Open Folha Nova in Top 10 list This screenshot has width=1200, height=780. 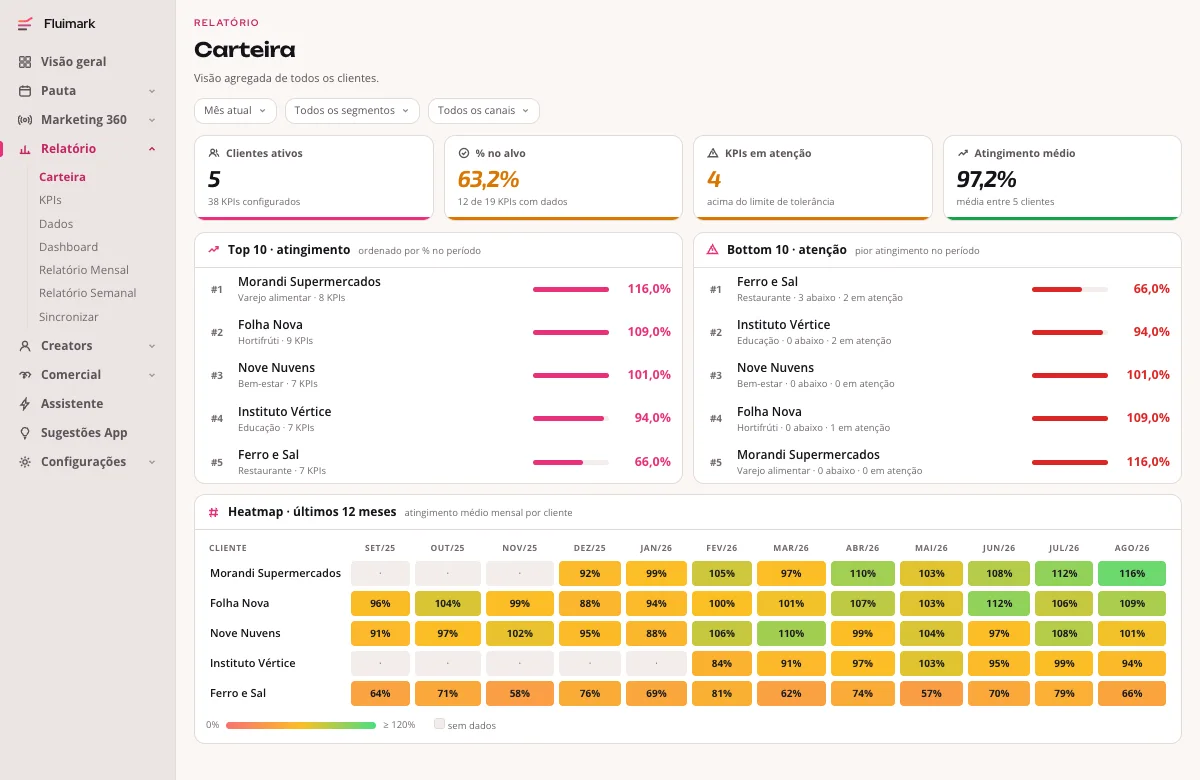[438, 332]
